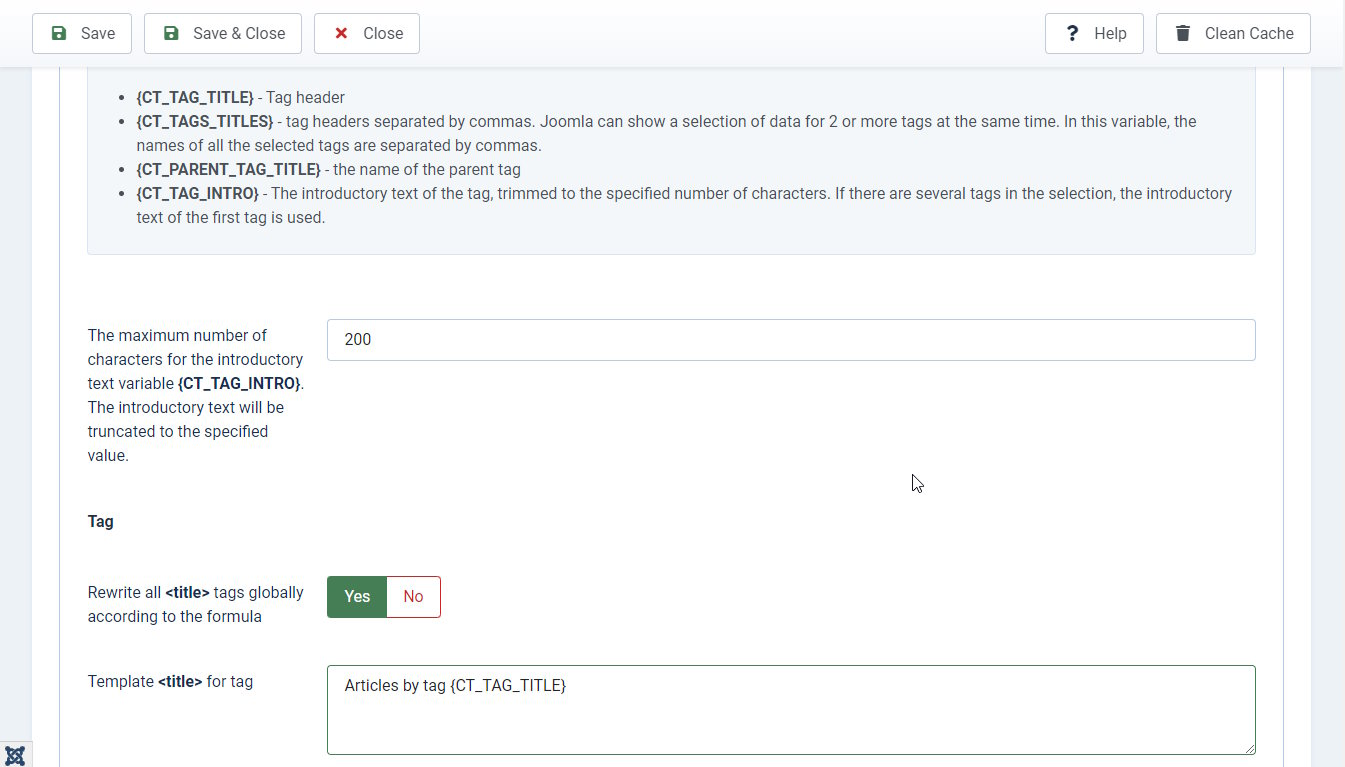Click the red X icon on Close
Viewport: 1345px width, 767px height.
[x=341, y=33]
